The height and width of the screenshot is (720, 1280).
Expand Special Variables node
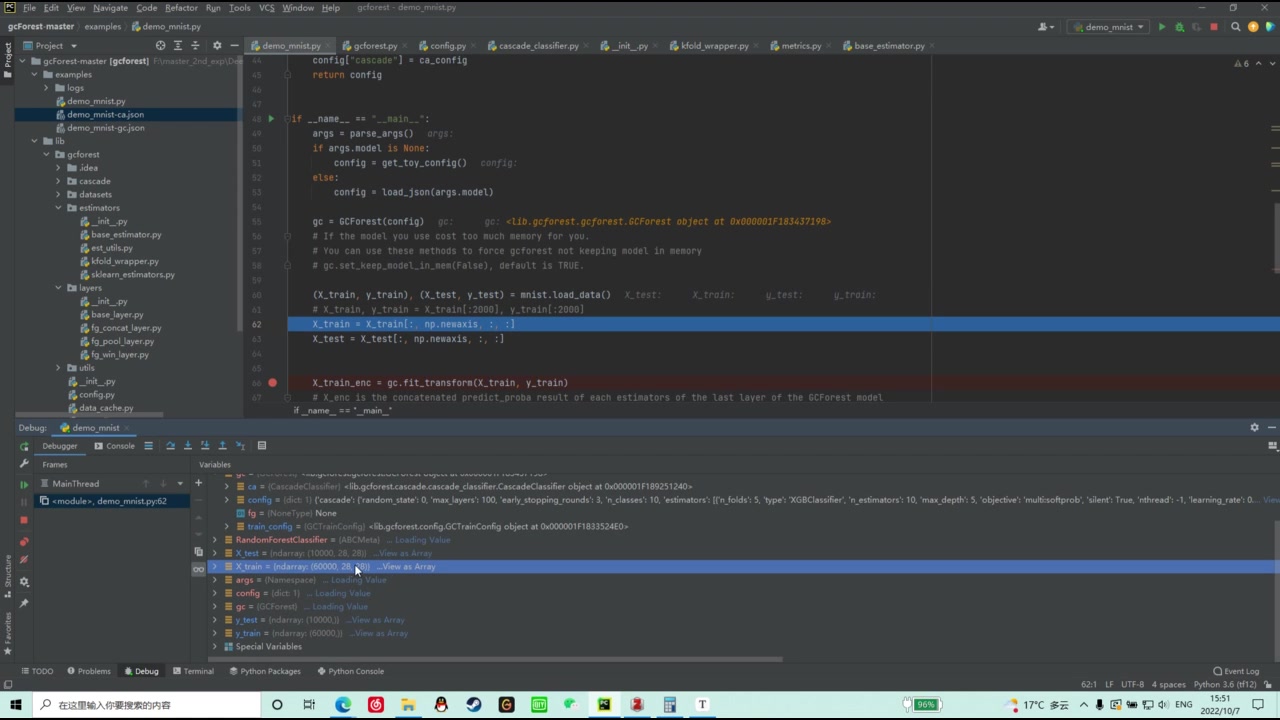click(214, 647)
